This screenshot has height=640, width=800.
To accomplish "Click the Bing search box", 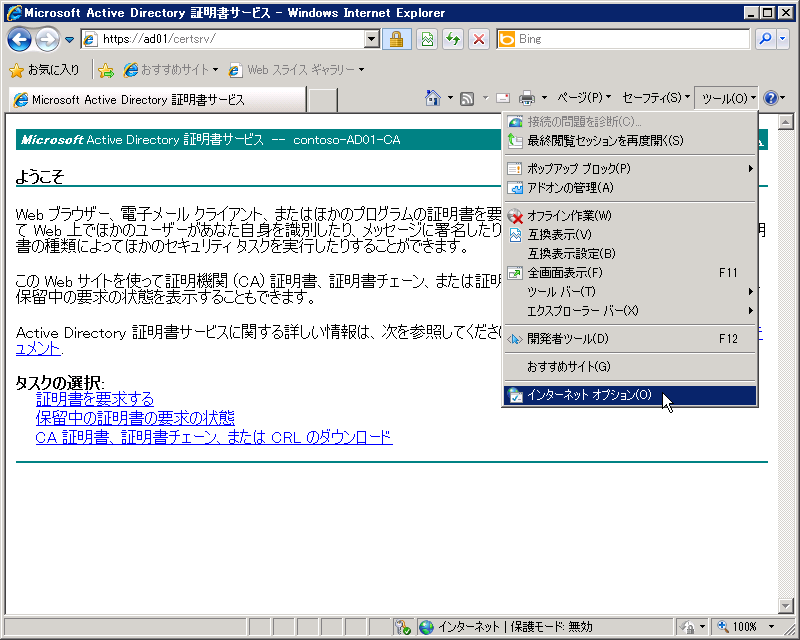I will point(622,39).
